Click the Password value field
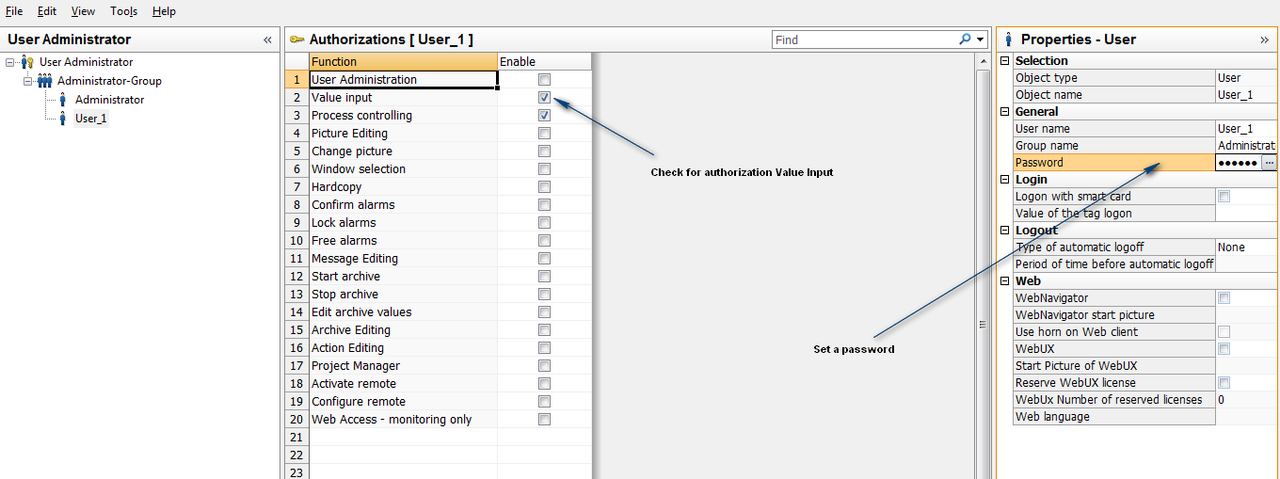Image resolution: width=1280 pixels, height=479 pixels. 1237,163
